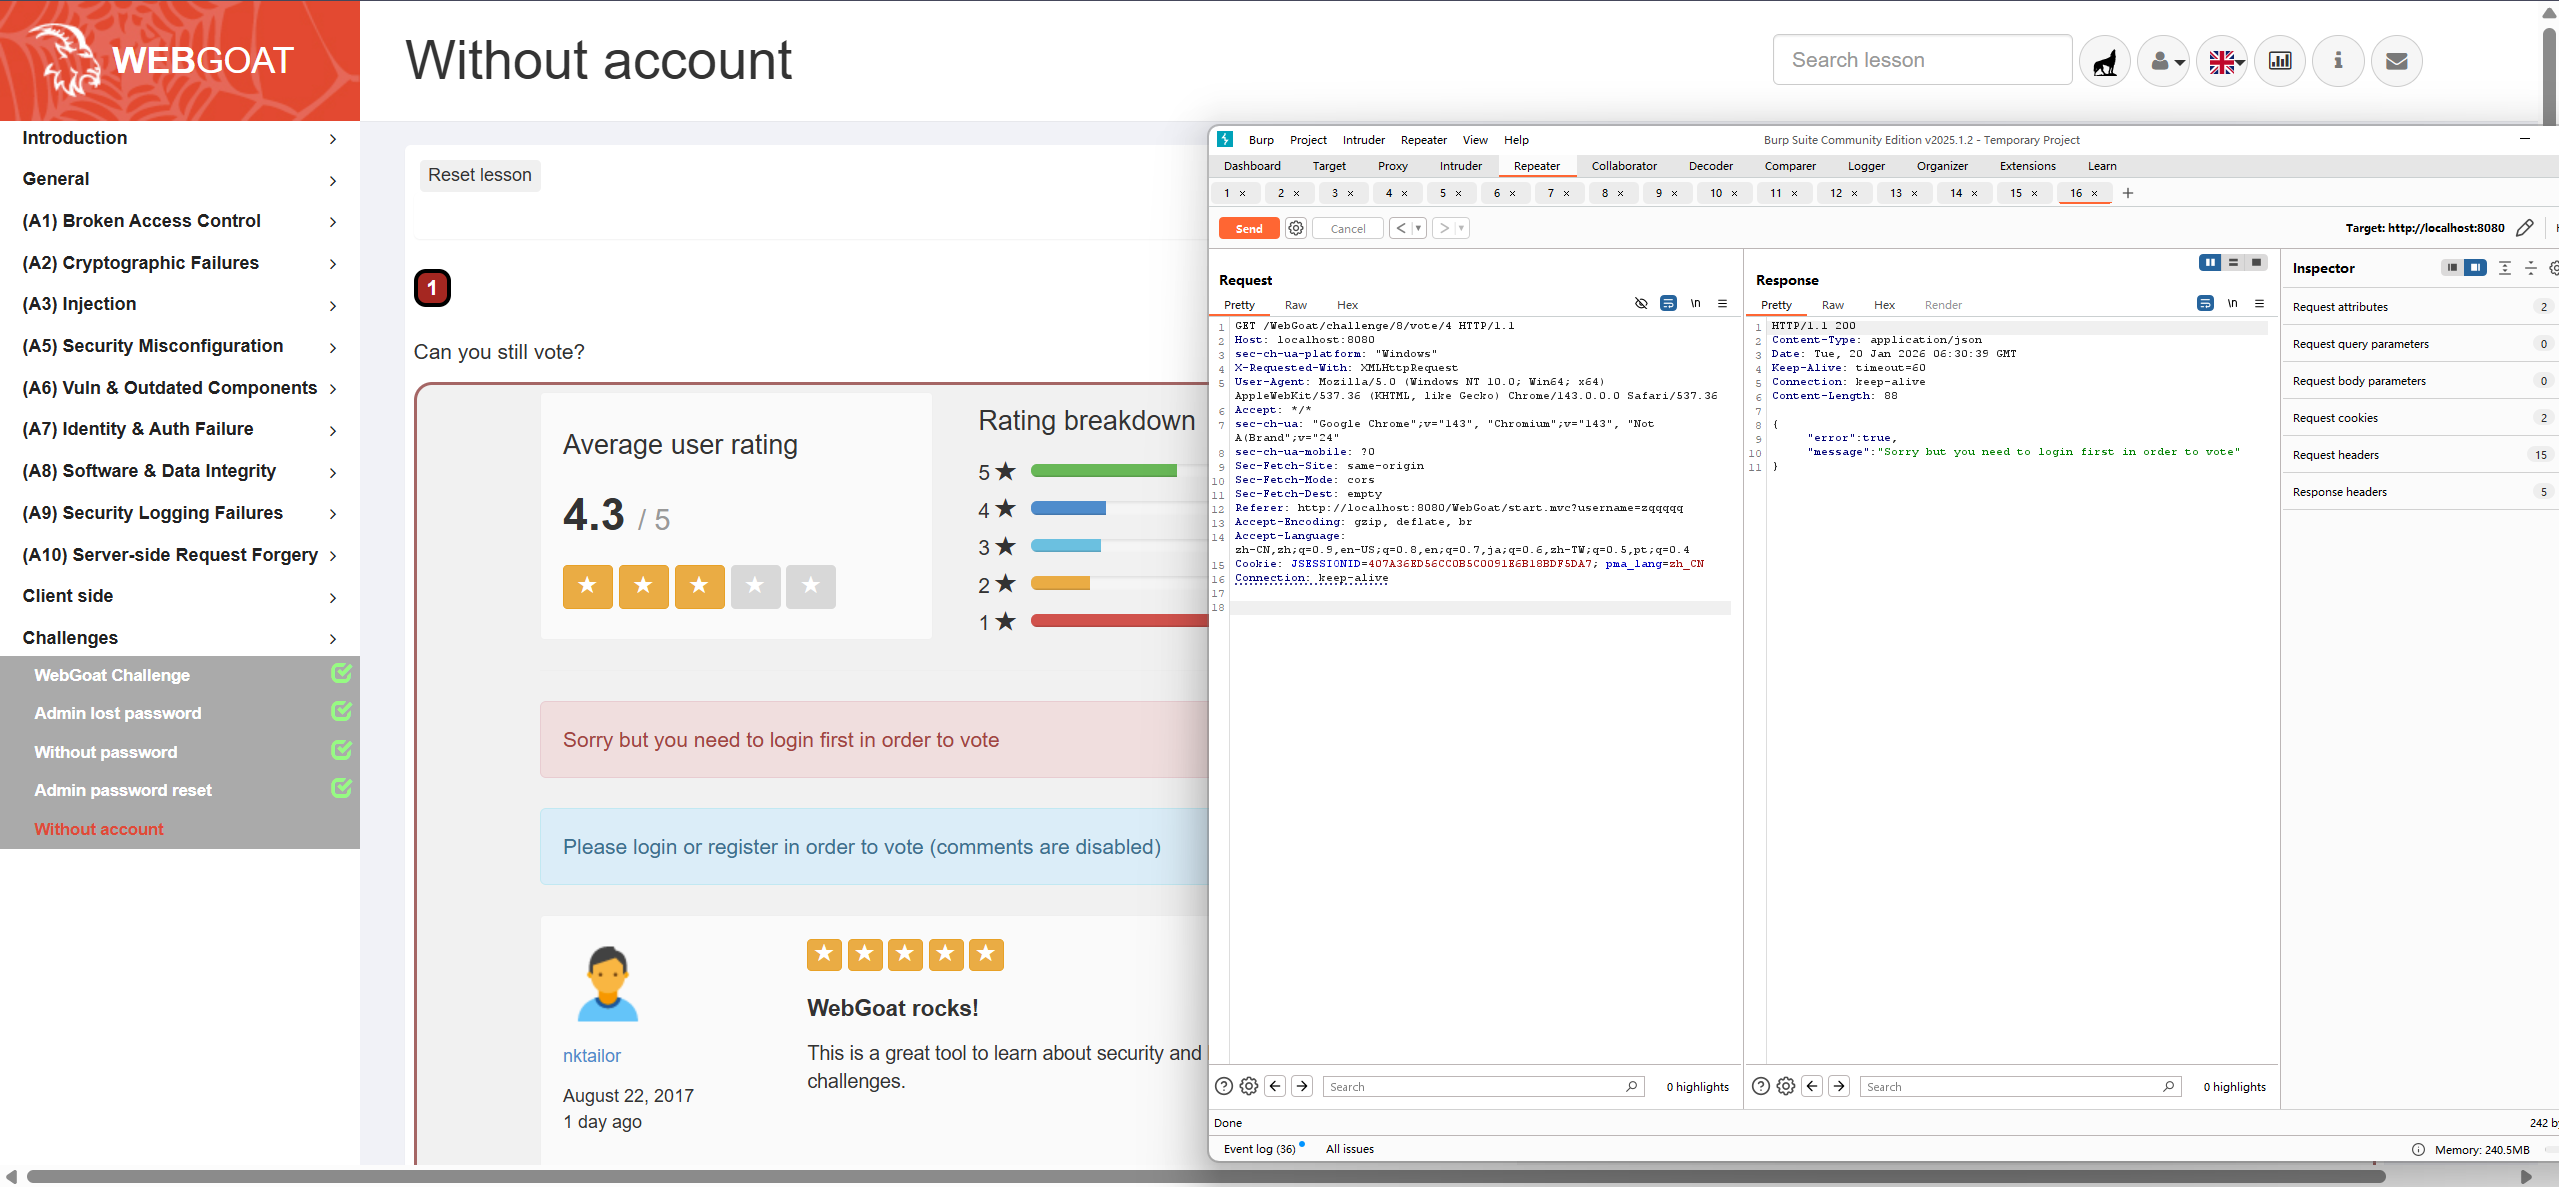Switch to side-by-side layout view
Screen dimensions: 2559x1187
coord(2209,263)
